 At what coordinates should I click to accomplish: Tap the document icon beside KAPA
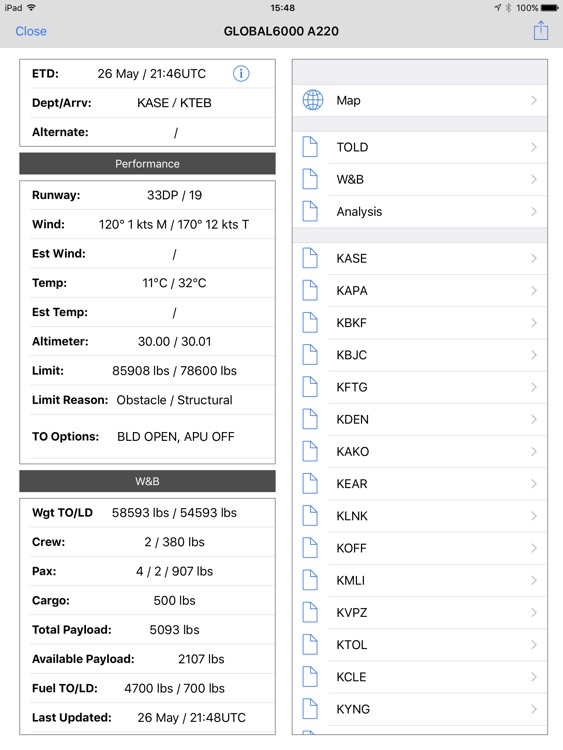pos(310,290)
